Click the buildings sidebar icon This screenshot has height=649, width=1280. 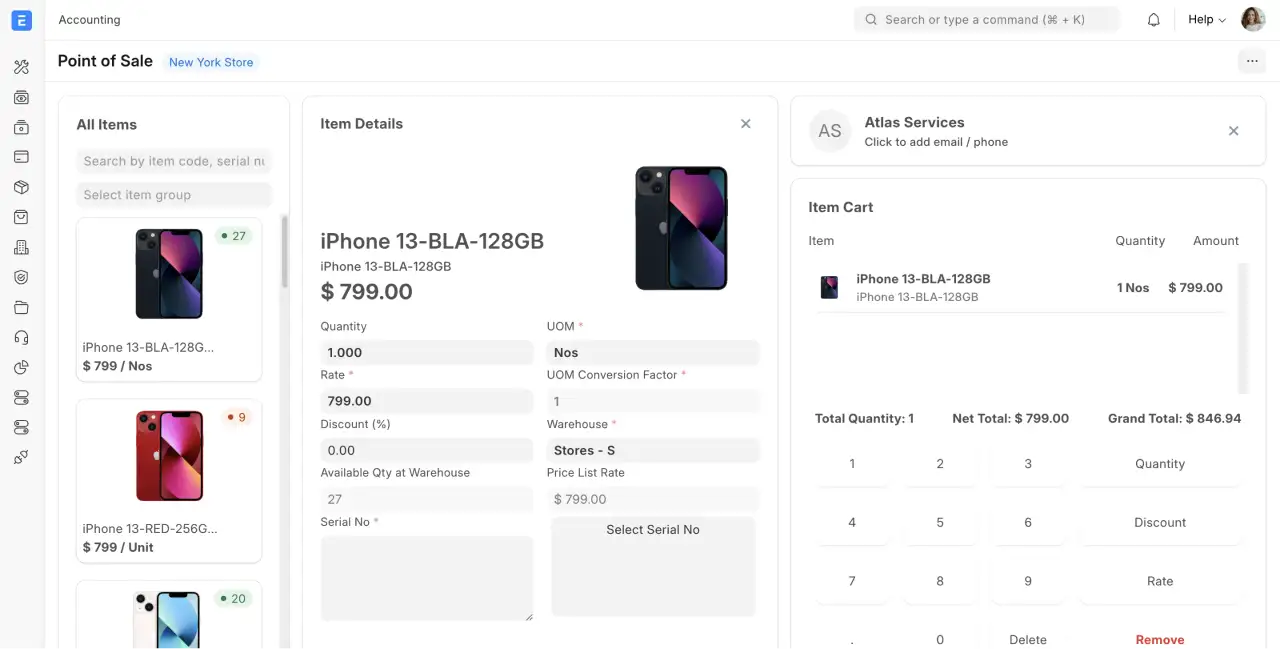click(22, 247)
